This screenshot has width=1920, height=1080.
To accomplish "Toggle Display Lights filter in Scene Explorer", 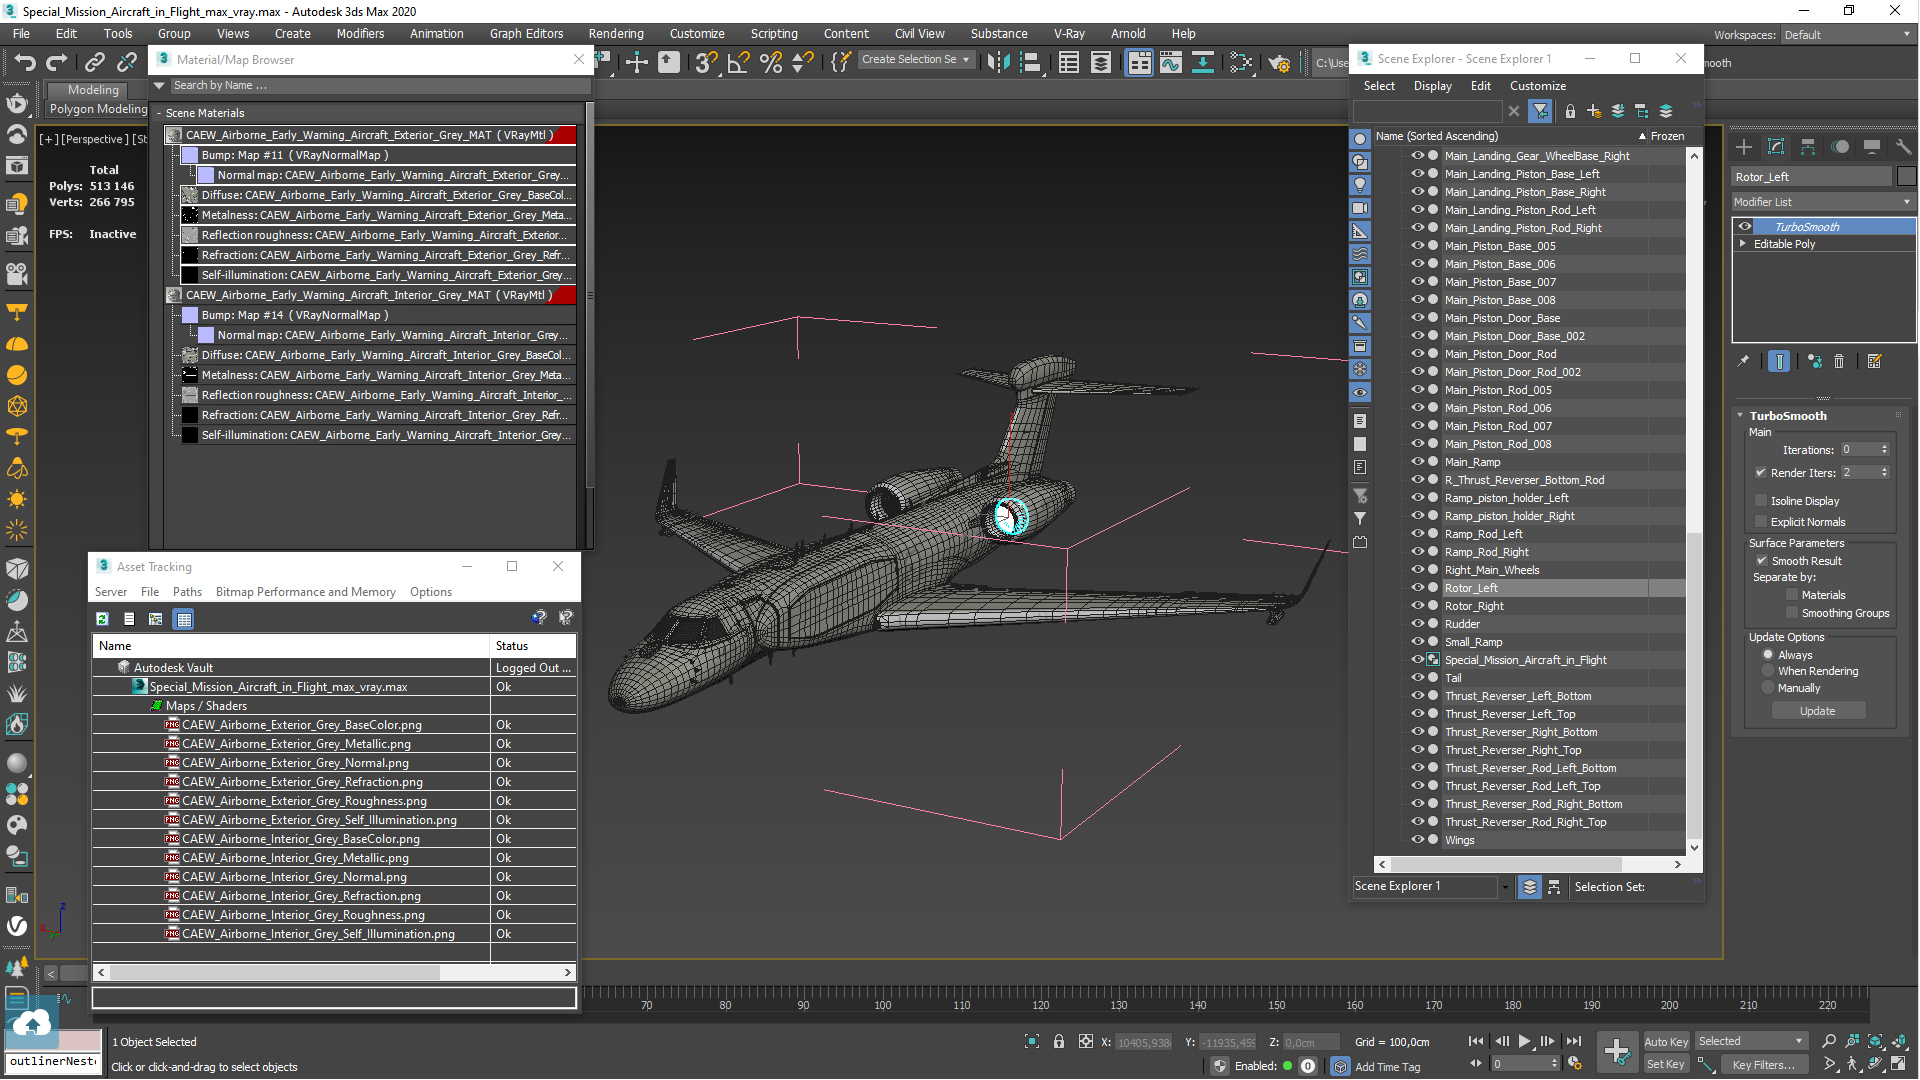I will pos(1360,185).
